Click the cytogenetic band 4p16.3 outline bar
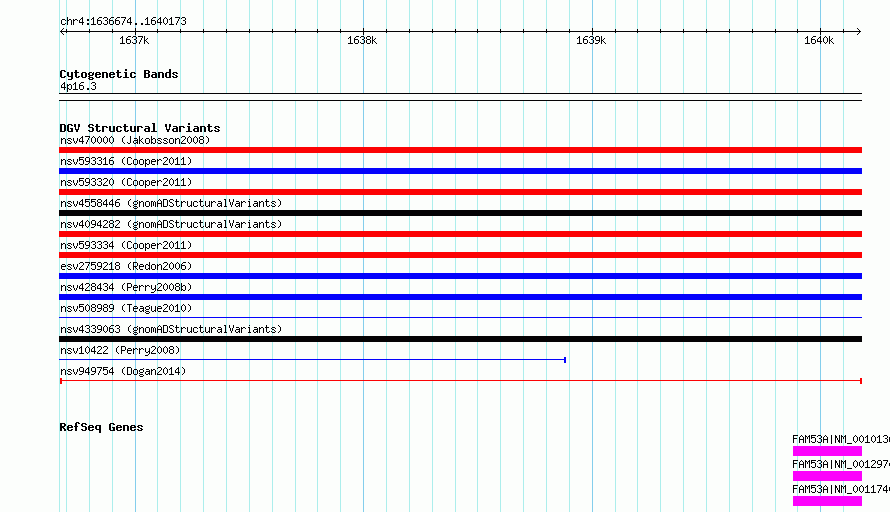This screenshot has width=890, height=512. [x=460, y=97]
